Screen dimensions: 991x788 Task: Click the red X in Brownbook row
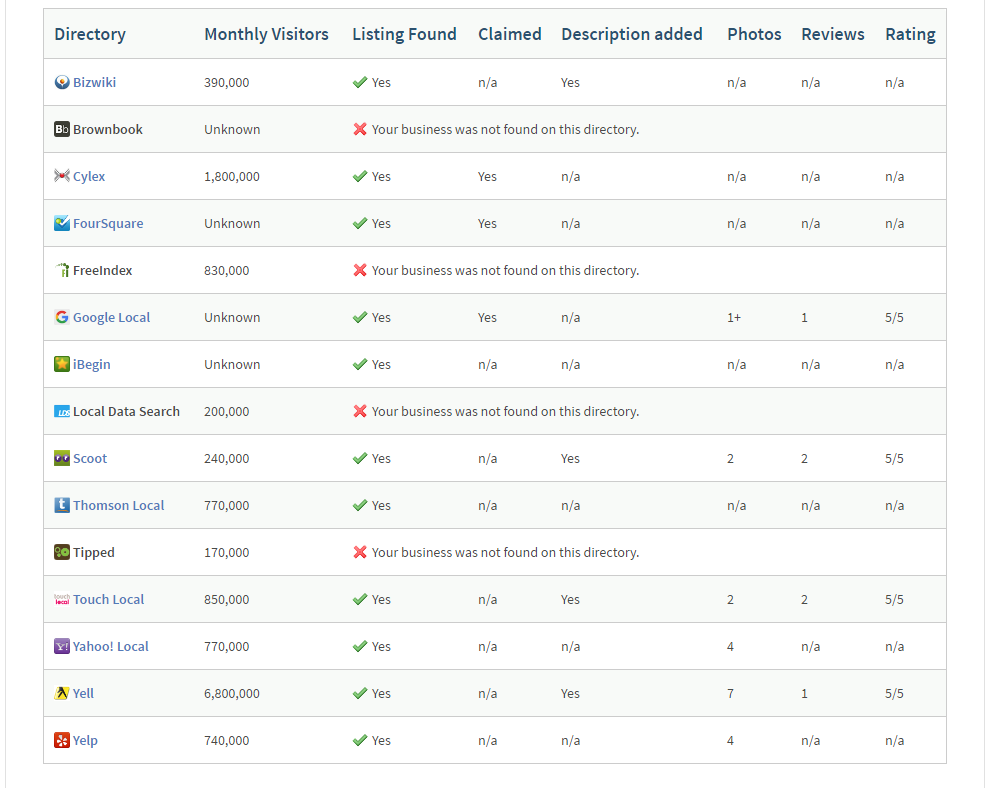pos(360,129)
